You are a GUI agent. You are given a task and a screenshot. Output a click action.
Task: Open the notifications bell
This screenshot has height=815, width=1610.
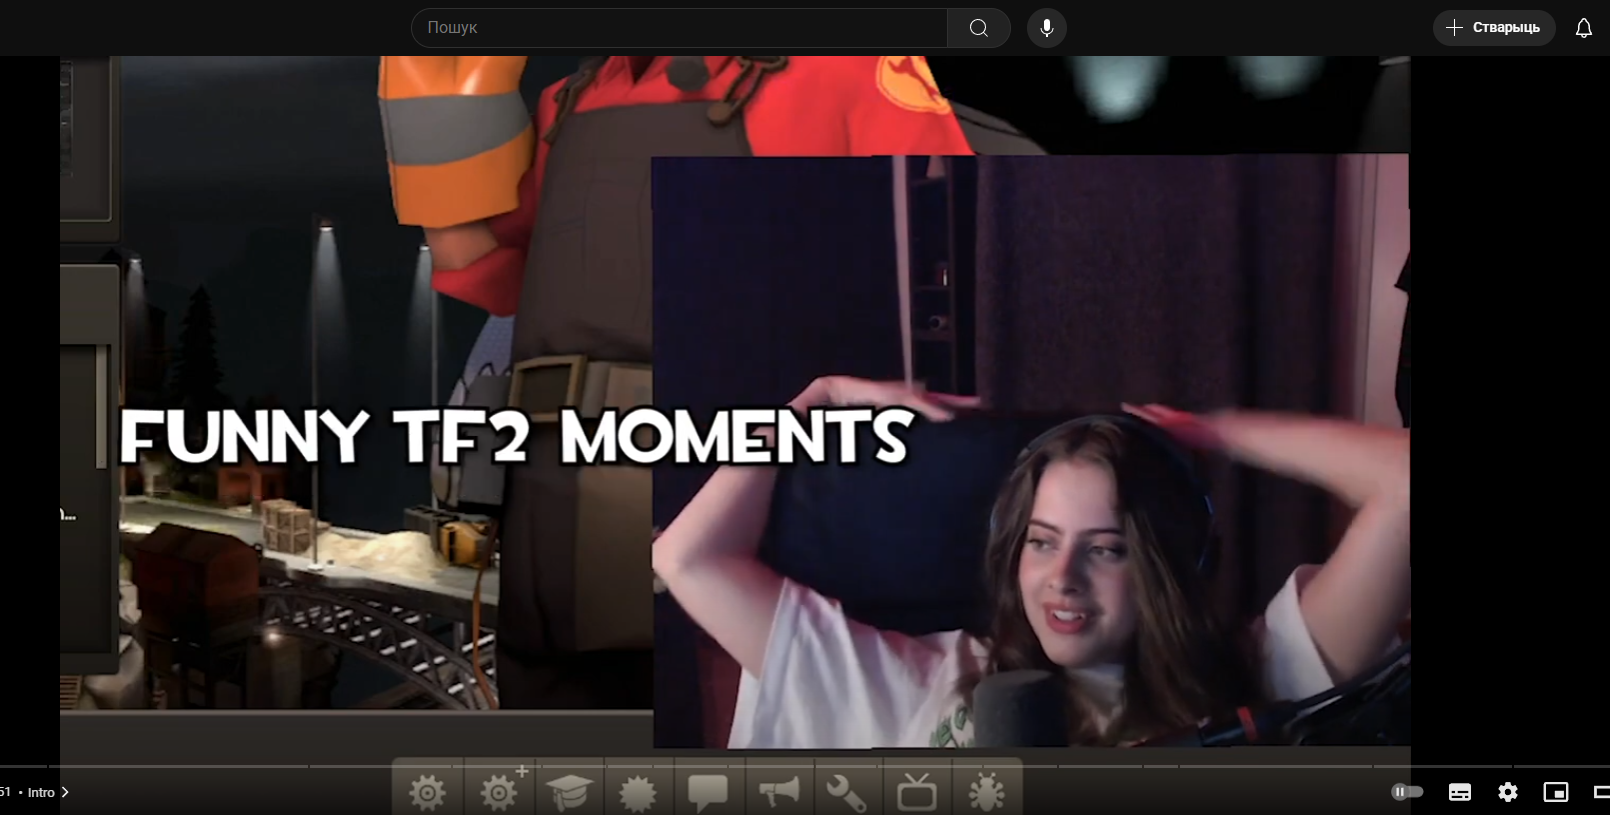click(1584, 28)
